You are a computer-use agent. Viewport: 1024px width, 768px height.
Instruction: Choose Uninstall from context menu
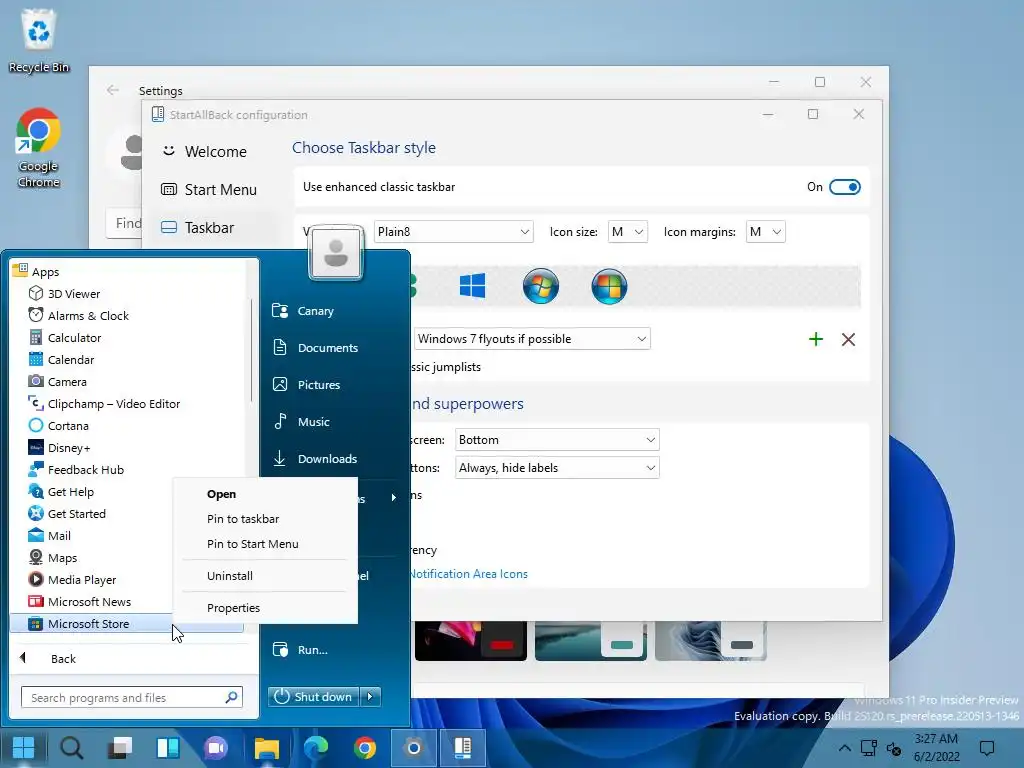pos(230,576)
